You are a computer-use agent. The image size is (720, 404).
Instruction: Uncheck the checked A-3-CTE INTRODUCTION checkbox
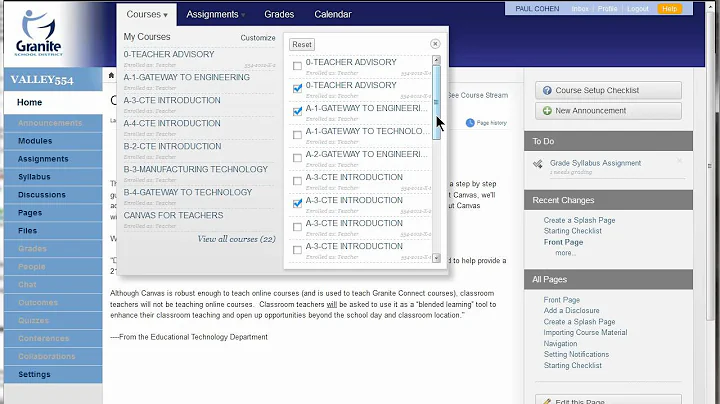[297, 203]
